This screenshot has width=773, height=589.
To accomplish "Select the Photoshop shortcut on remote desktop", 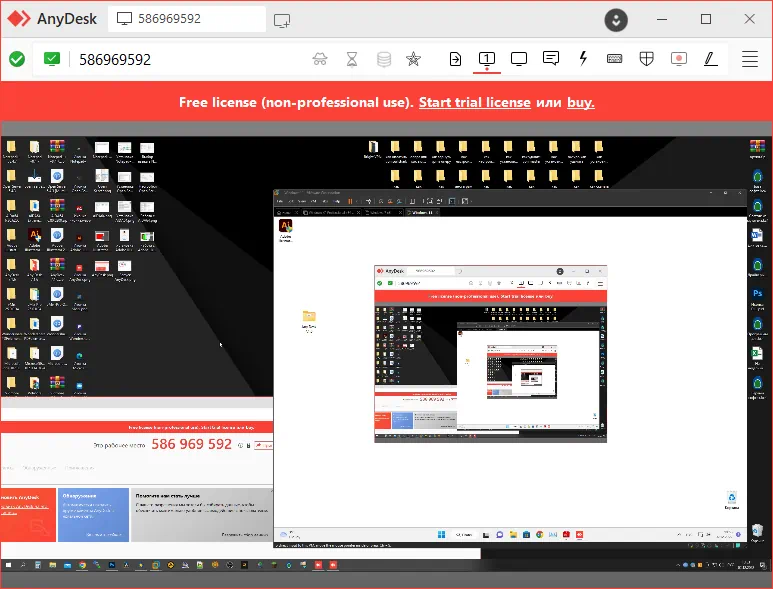I will point(757,297).
